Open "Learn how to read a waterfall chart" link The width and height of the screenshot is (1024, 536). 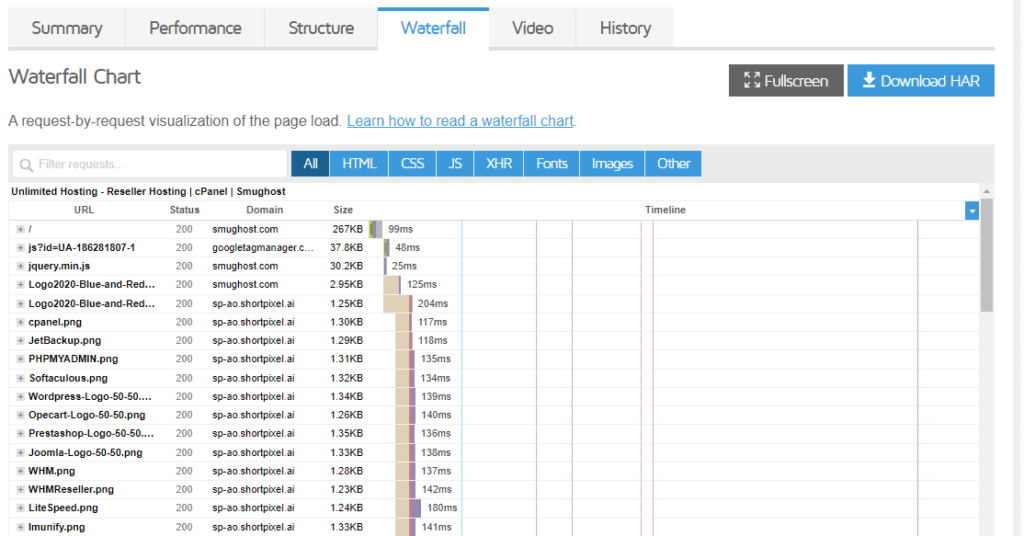460,121
